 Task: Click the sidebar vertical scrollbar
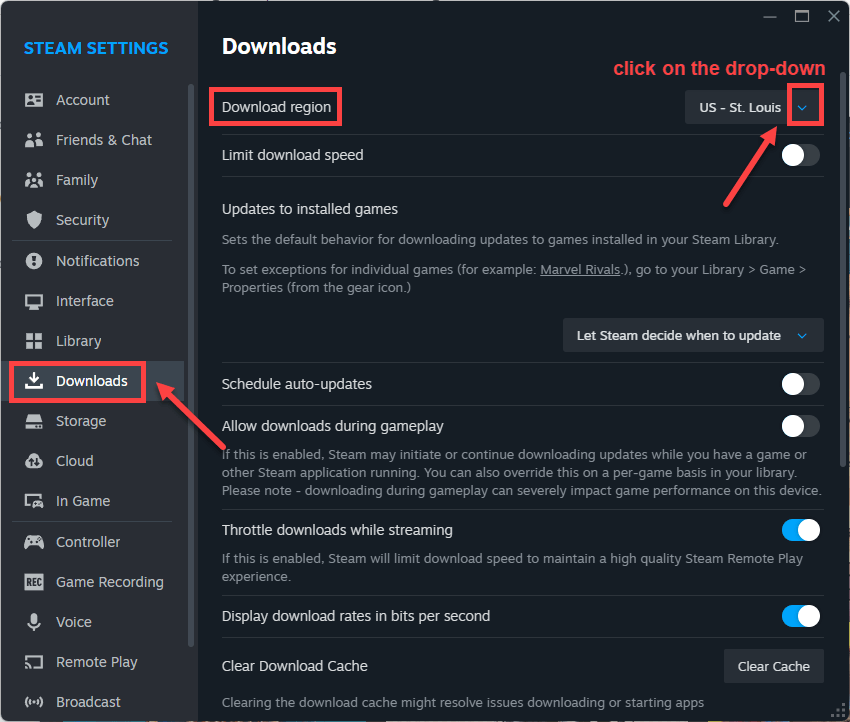[191, 365]
